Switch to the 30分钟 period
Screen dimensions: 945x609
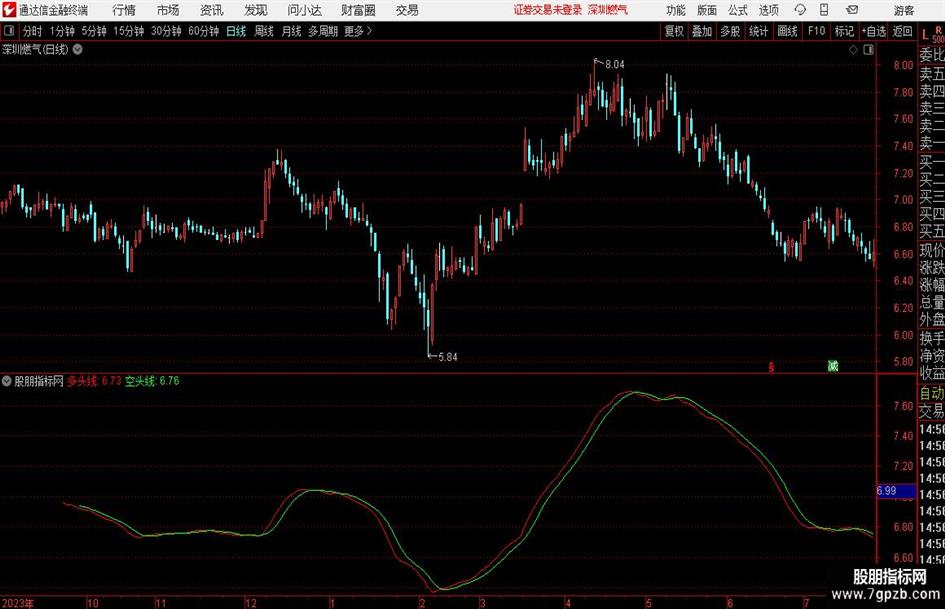coord(166,31)
